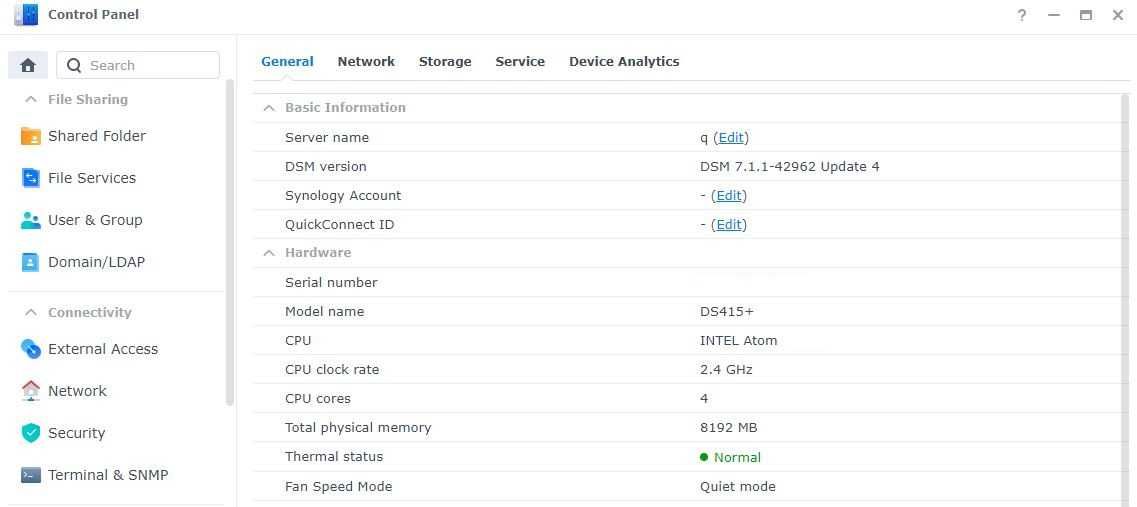Click the Synology Account label
Viewport: 1137px width, 507px height.
343,195
